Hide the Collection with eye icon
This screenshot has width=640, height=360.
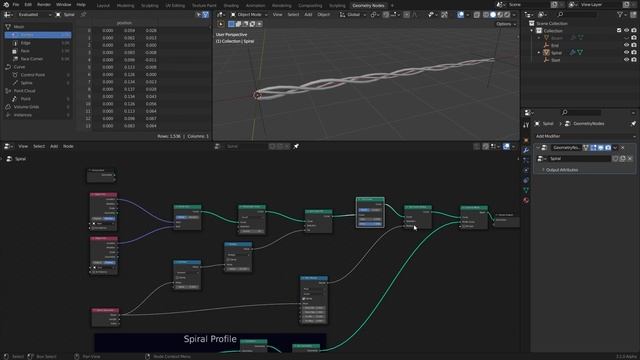[x=627, y=31]
